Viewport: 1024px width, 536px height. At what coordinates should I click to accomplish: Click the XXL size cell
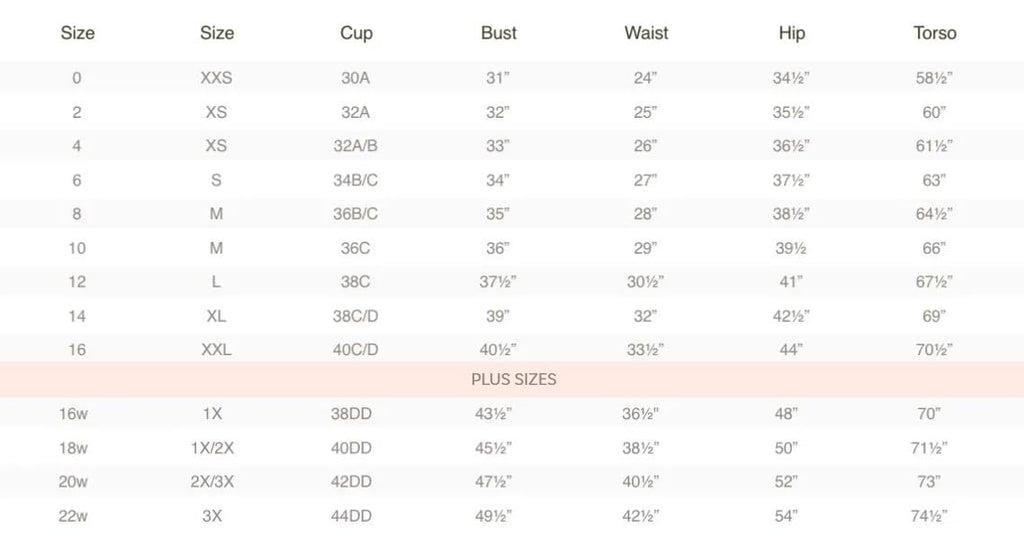click(x=216, y=350)
